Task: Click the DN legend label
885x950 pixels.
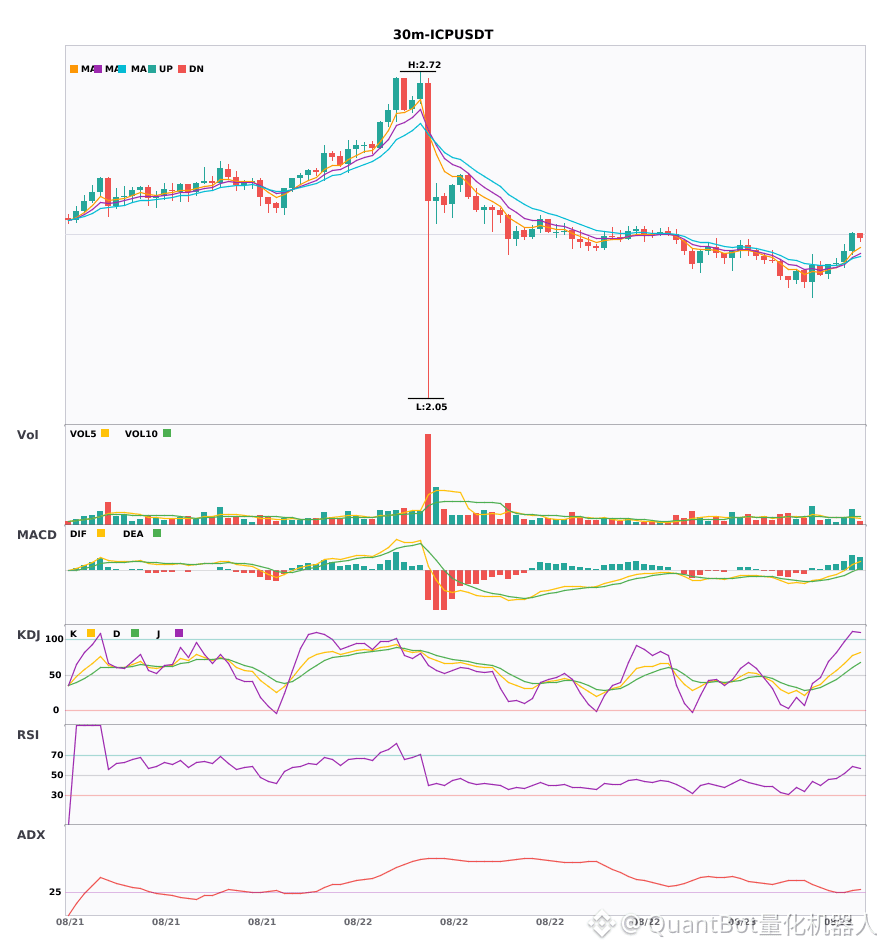Action: (196, 69)
